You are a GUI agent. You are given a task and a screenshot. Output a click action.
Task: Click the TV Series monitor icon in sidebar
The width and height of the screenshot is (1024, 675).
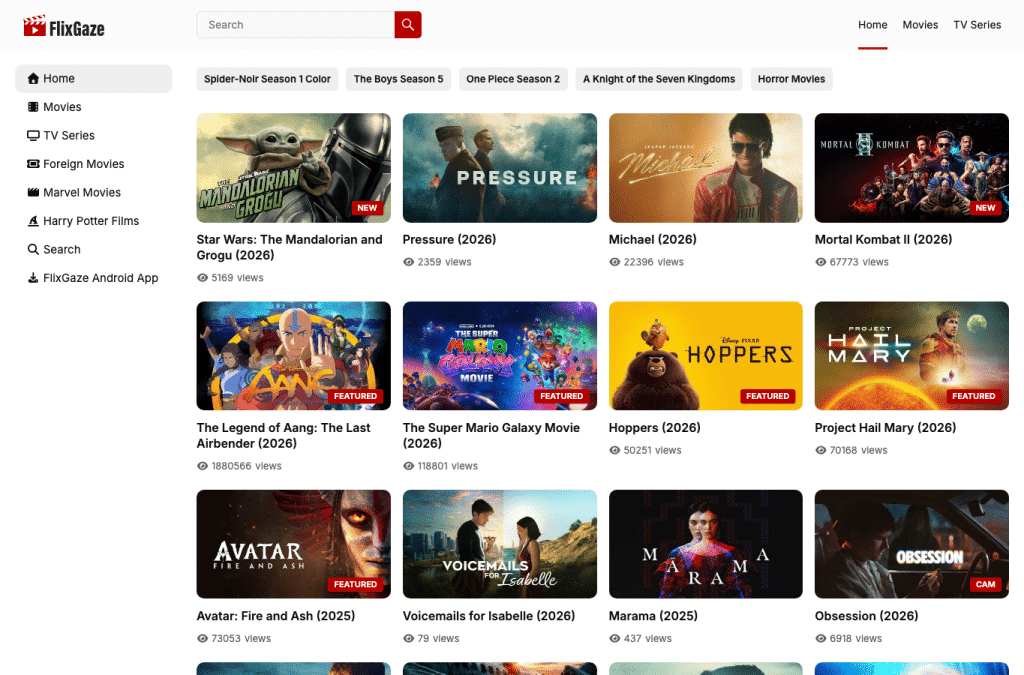pyautogui.click(x=33, y=136)
